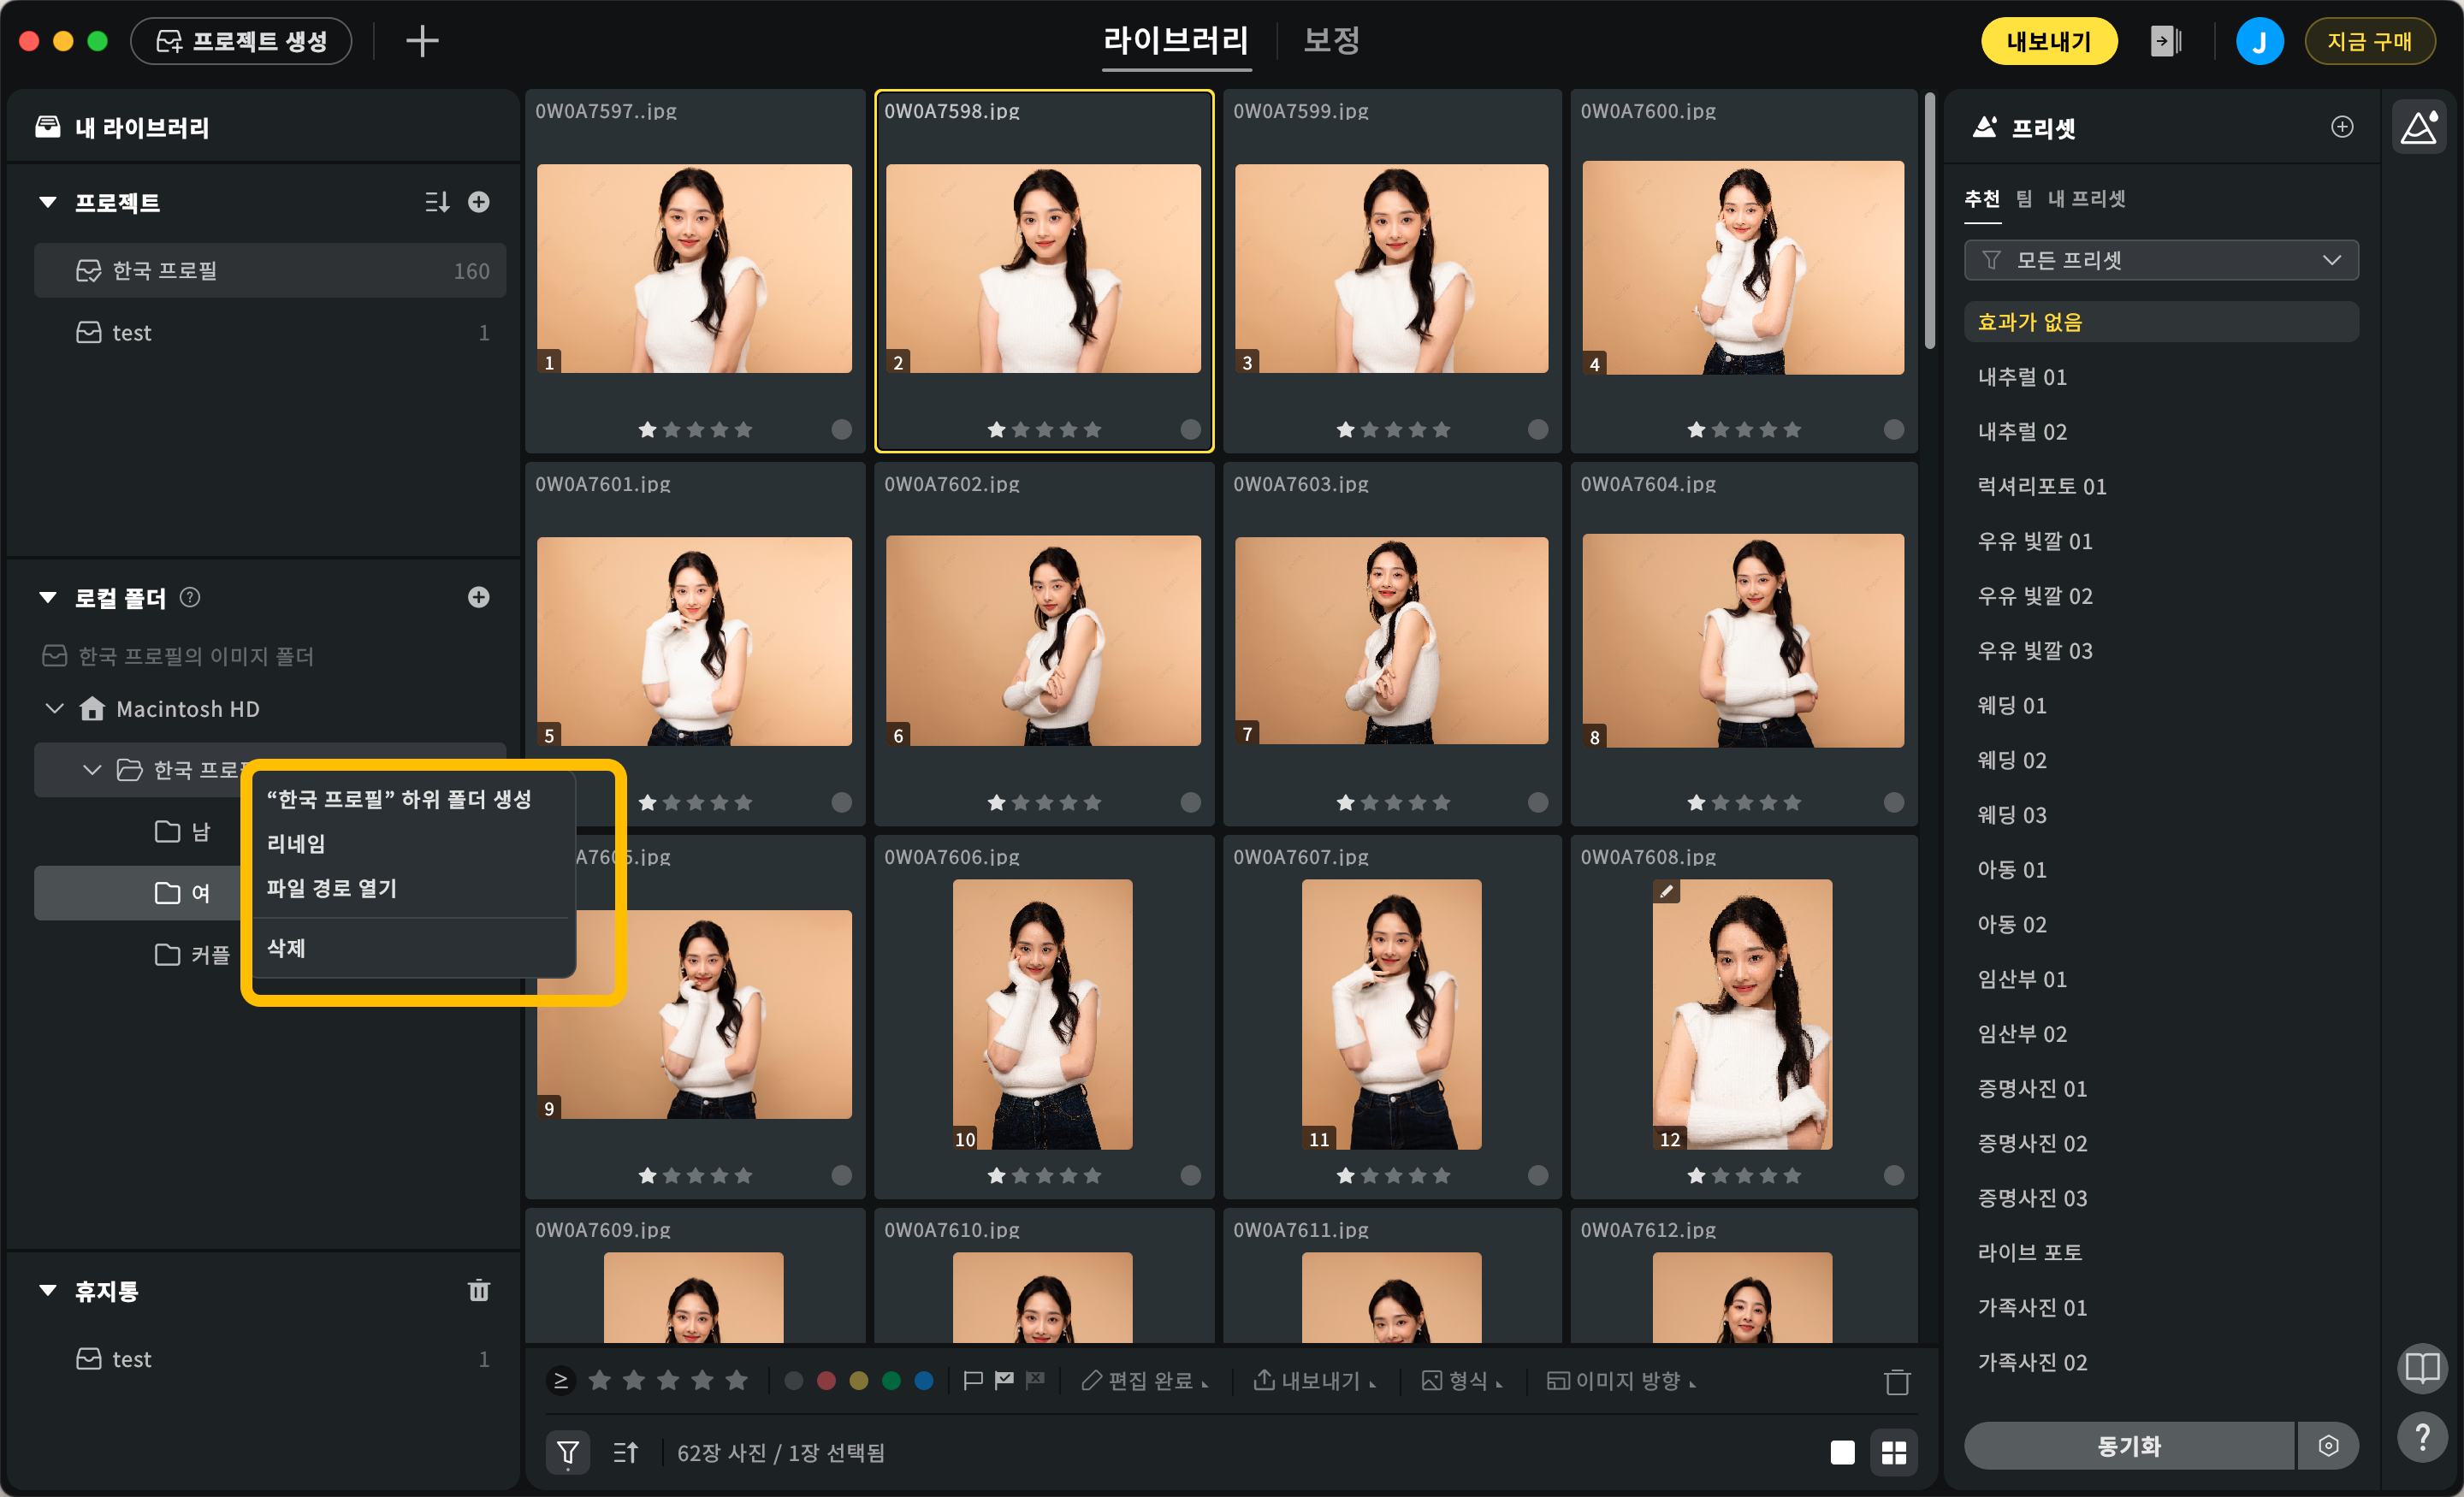This screenshot has height=1497, width=2464.
Task: Collapse the 프로젝트 section
Action: 47,202
